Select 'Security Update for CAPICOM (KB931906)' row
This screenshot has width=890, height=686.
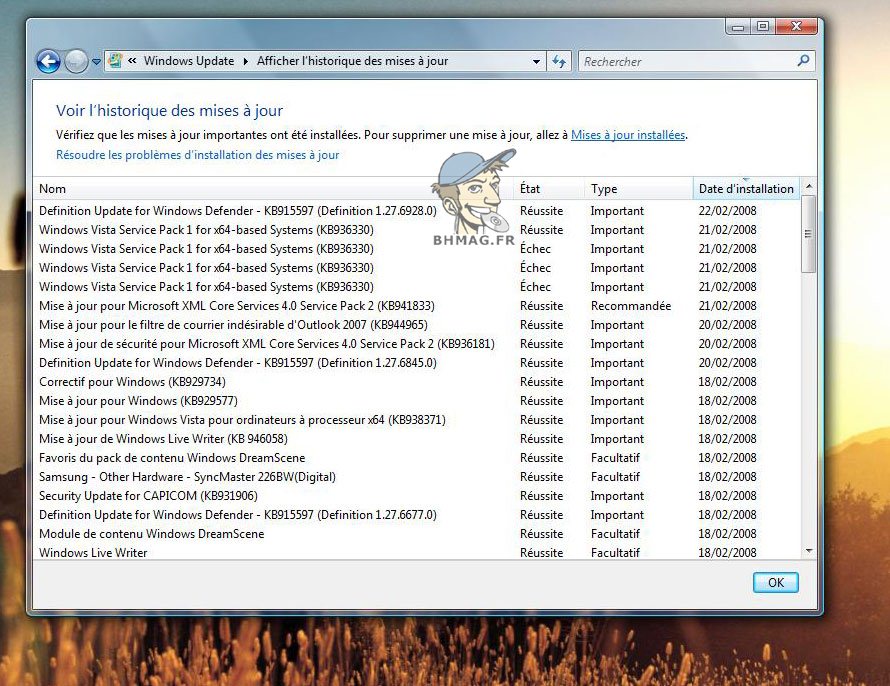(417, 496)
